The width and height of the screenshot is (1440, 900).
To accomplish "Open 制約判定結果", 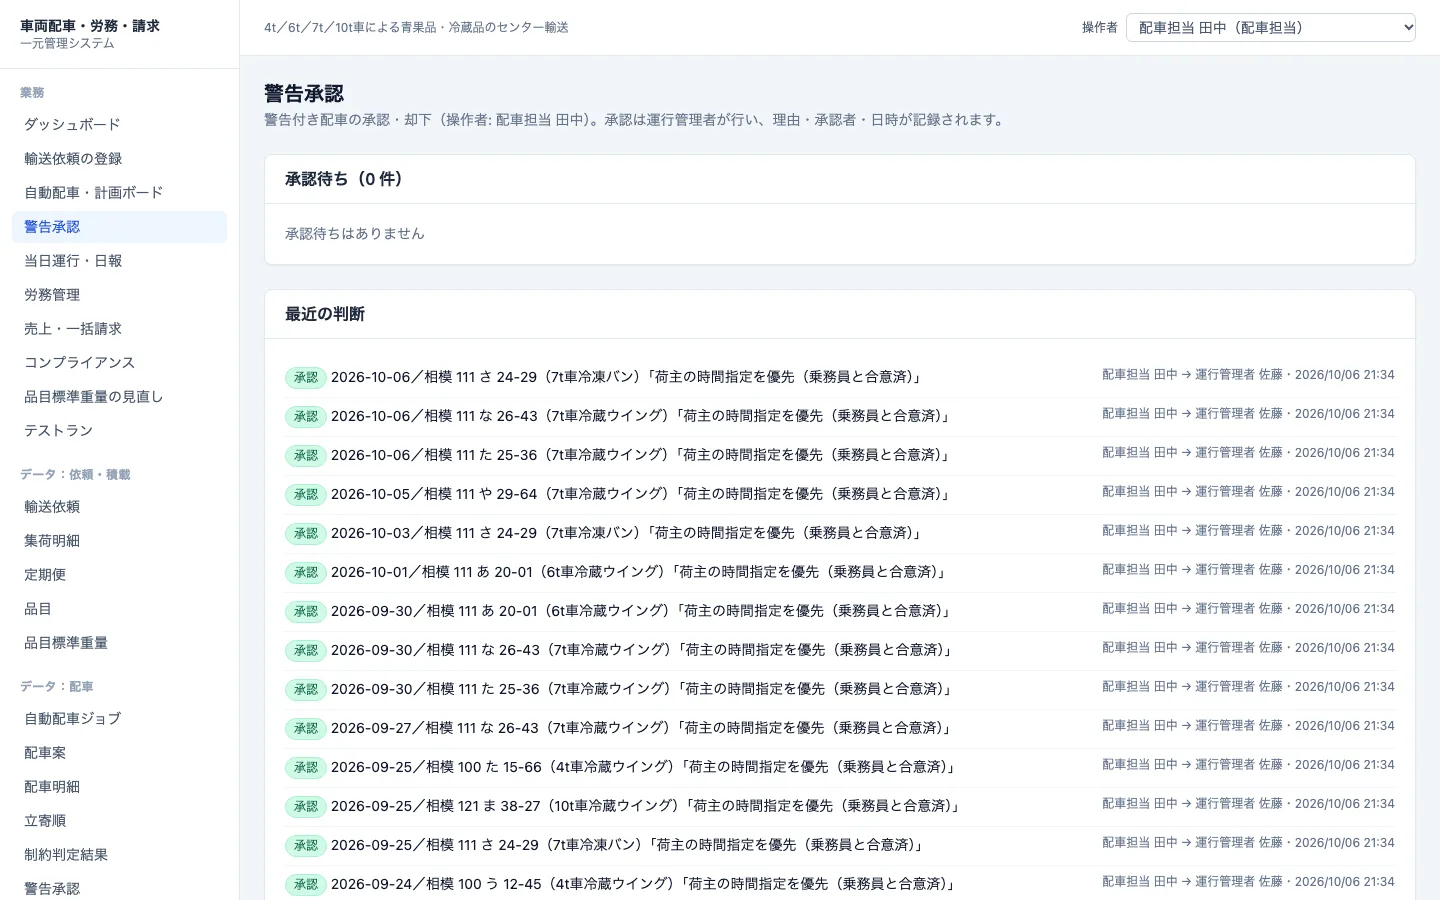I will (x=119, y=855).
